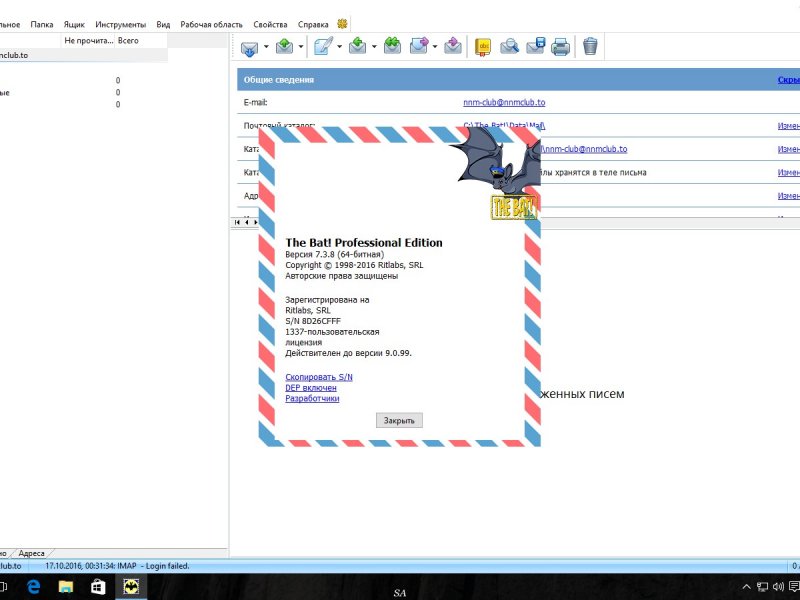Click the Reply to all double-arrow icon
The width and height of the screenshot is (800, 600).
[392, 46]
